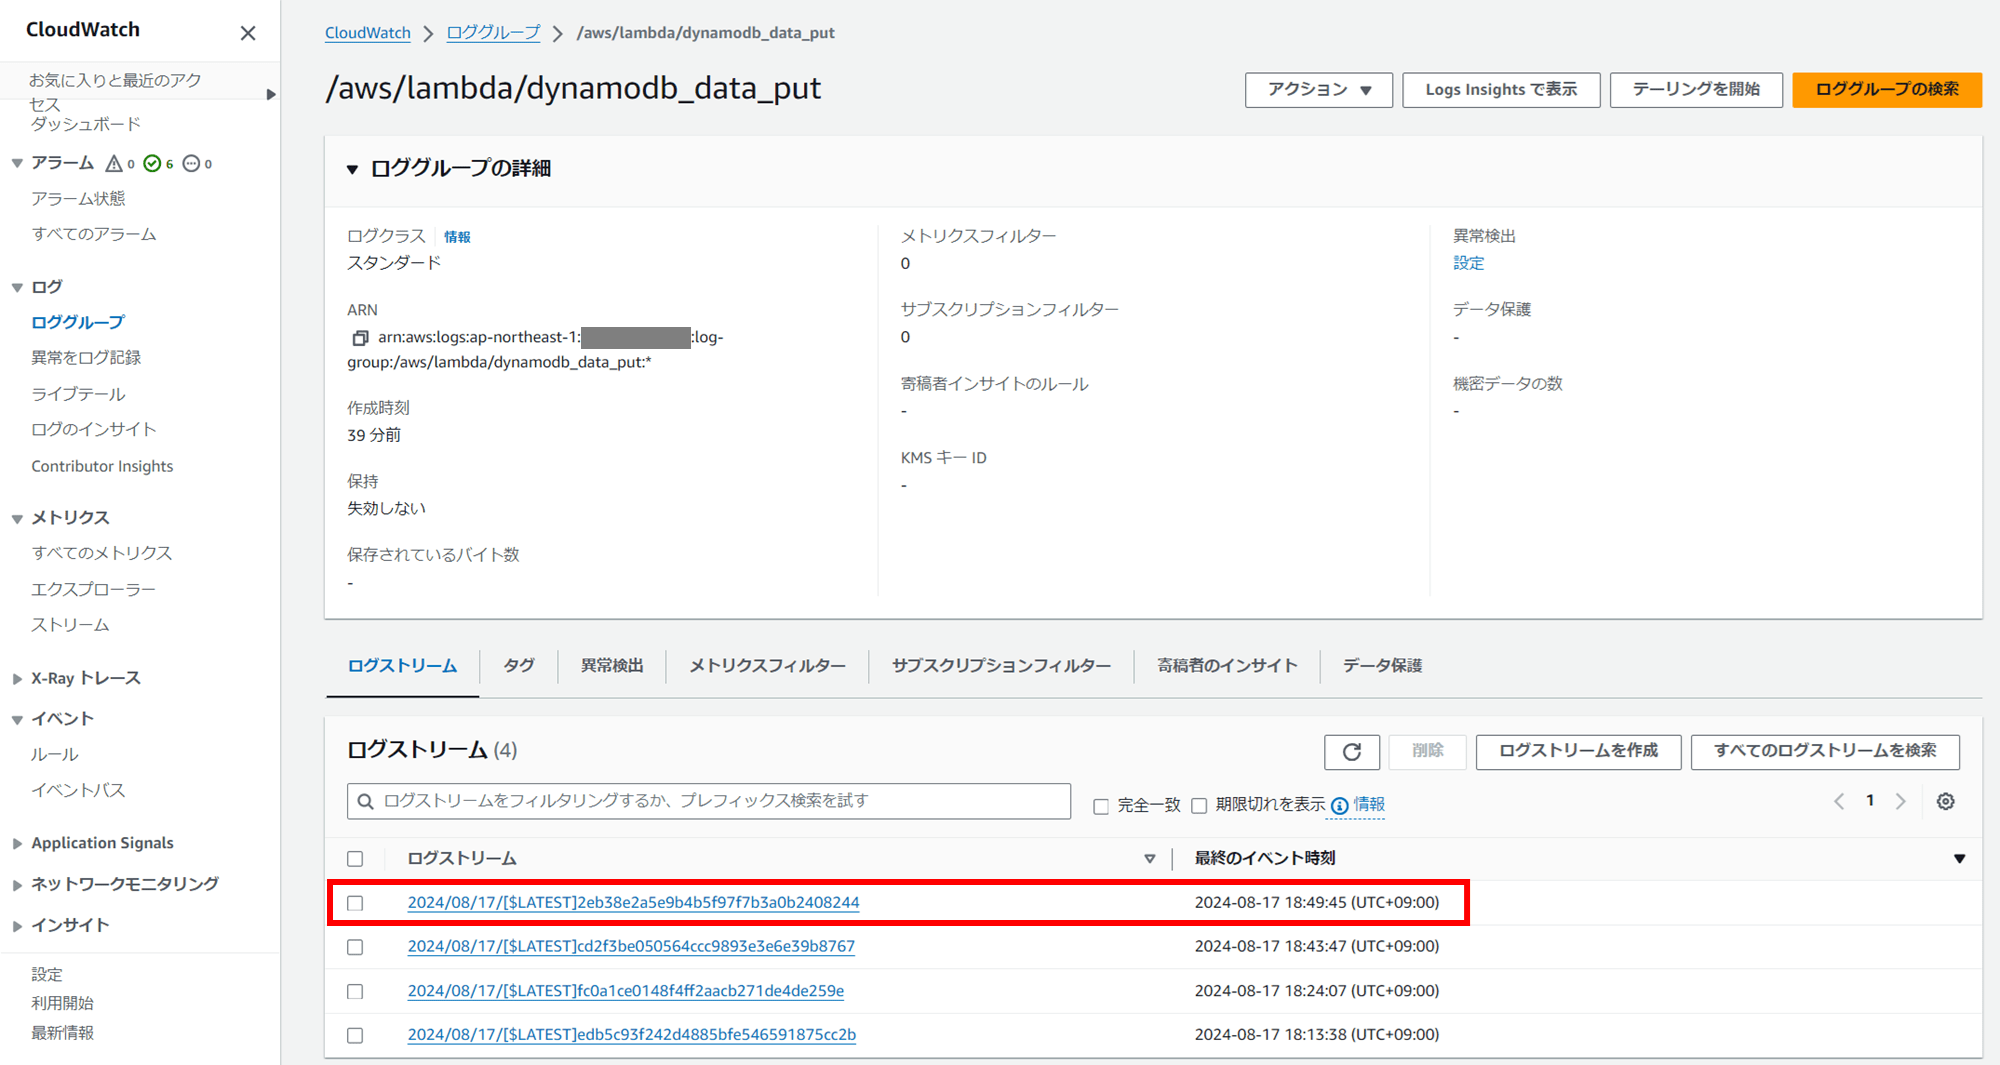Open イベントバス in sidebar
The width and height of the screenshot is (2000, 1065).
[78, 791]
